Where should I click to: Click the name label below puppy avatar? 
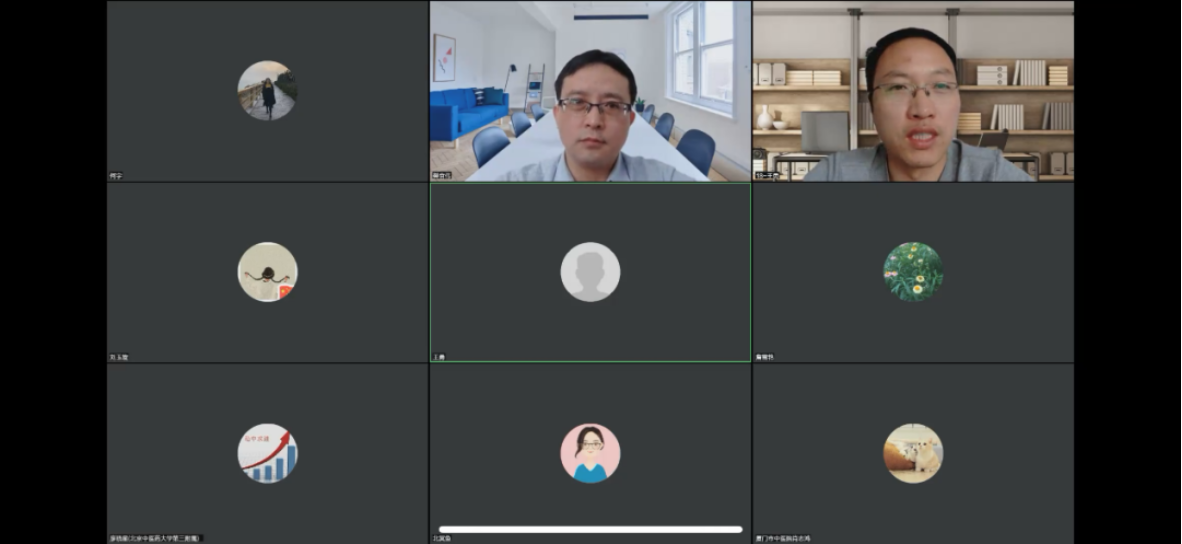783,538
